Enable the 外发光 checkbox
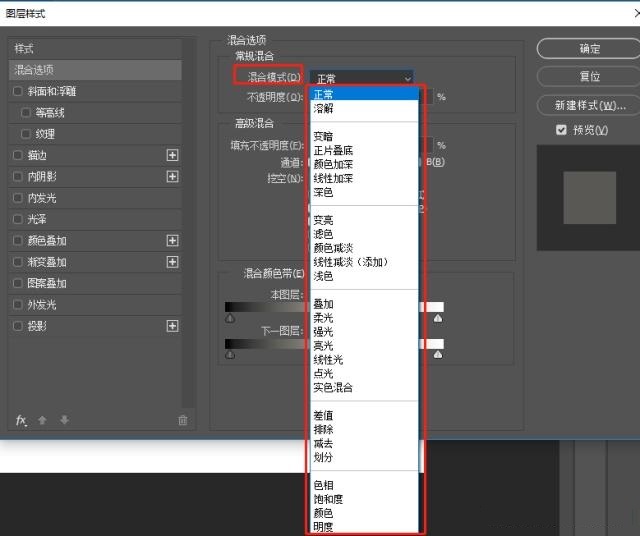640x536 pixels. click(18, 305)
